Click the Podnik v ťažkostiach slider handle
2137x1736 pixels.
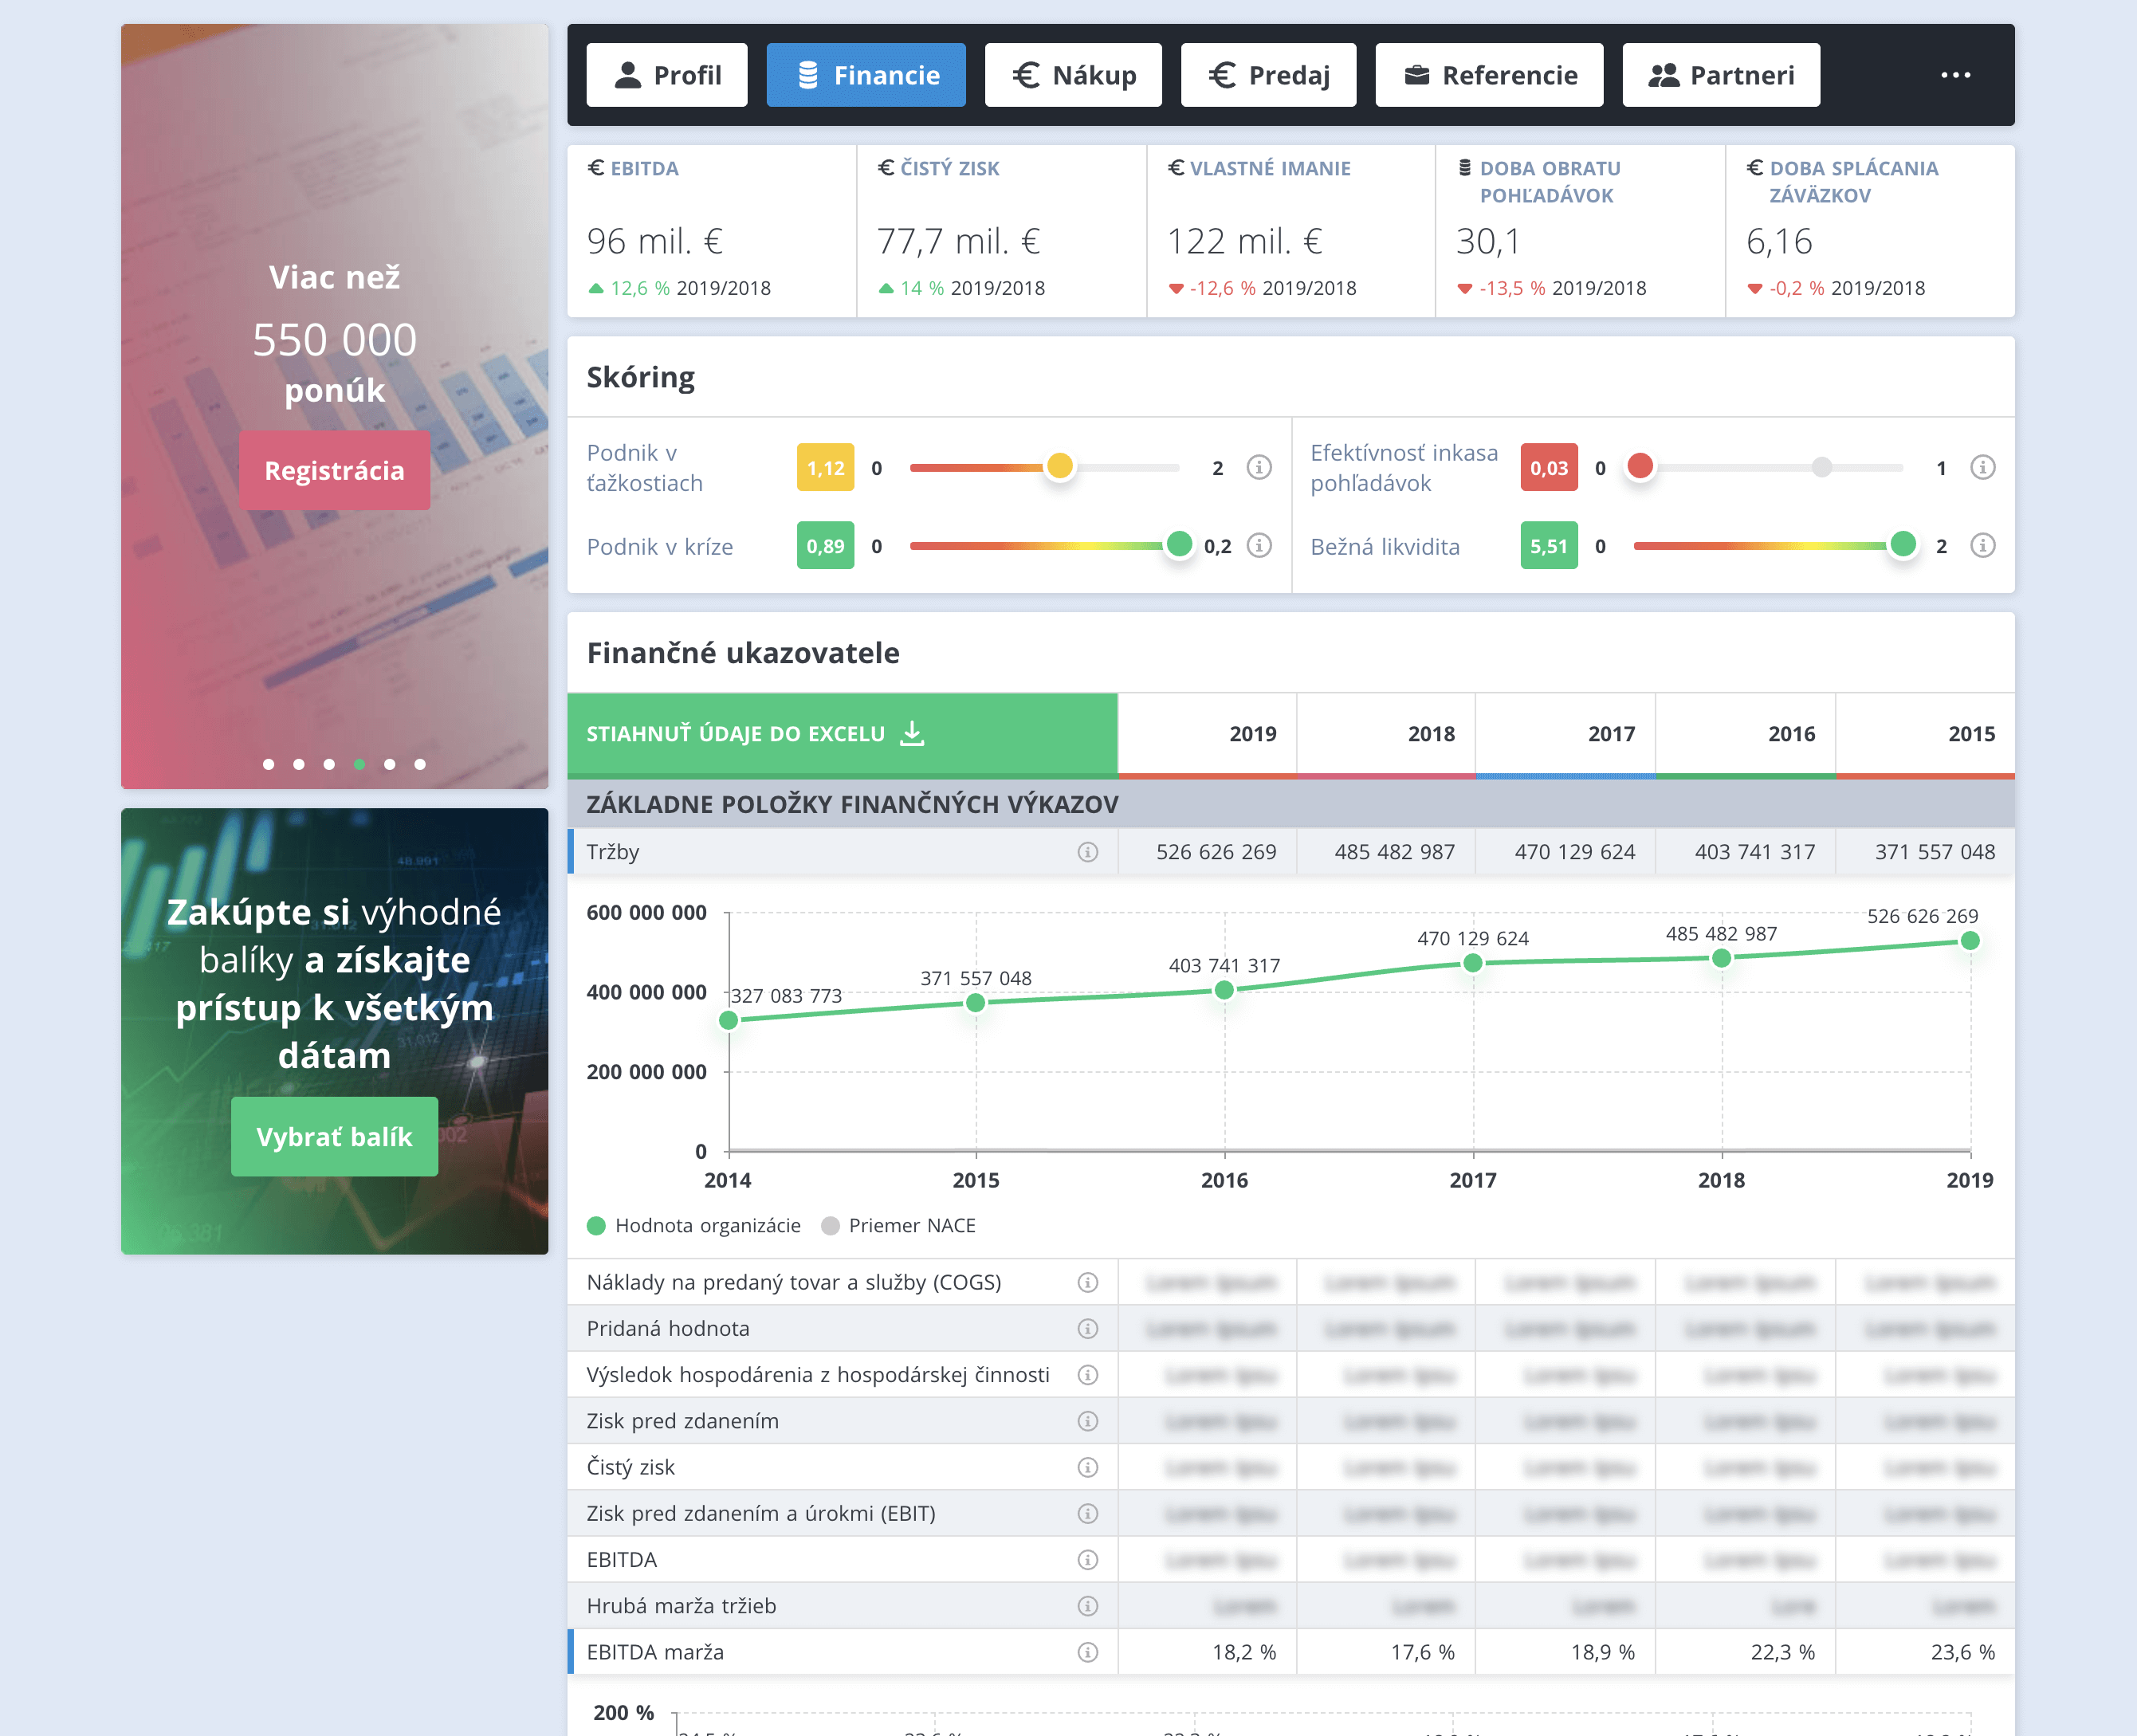[1059, 466]
